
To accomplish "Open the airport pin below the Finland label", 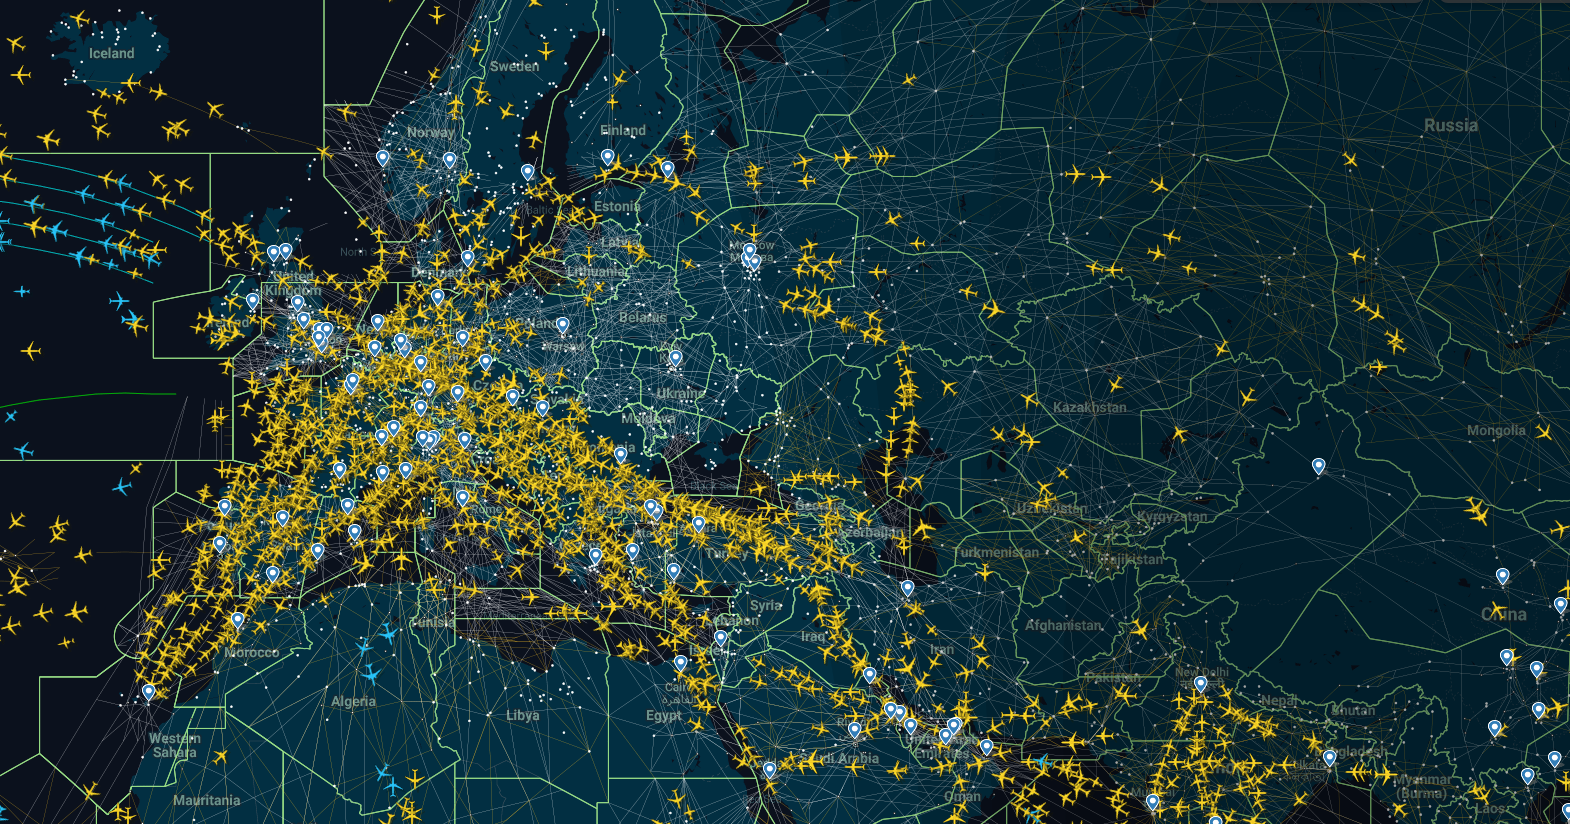I will tap(607, 156).
